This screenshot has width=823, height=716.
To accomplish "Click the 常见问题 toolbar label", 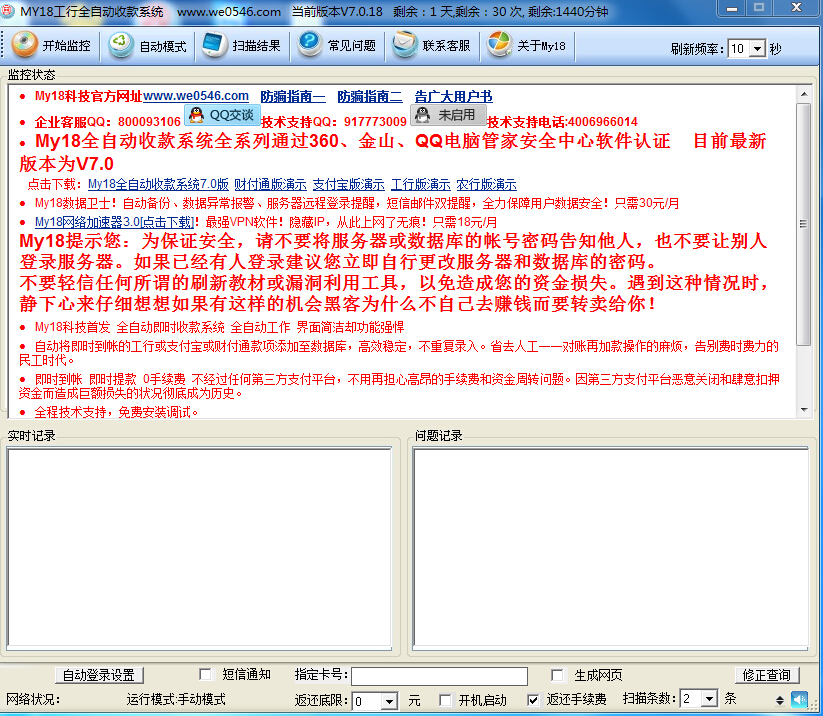I will (x=352, y=46).
